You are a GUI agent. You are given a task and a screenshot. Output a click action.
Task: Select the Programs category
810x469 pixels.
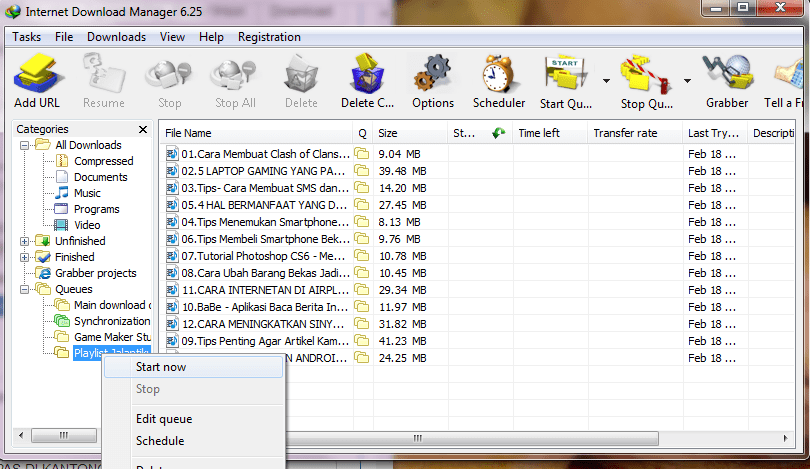pyautogui.click(x=96, y=209)
